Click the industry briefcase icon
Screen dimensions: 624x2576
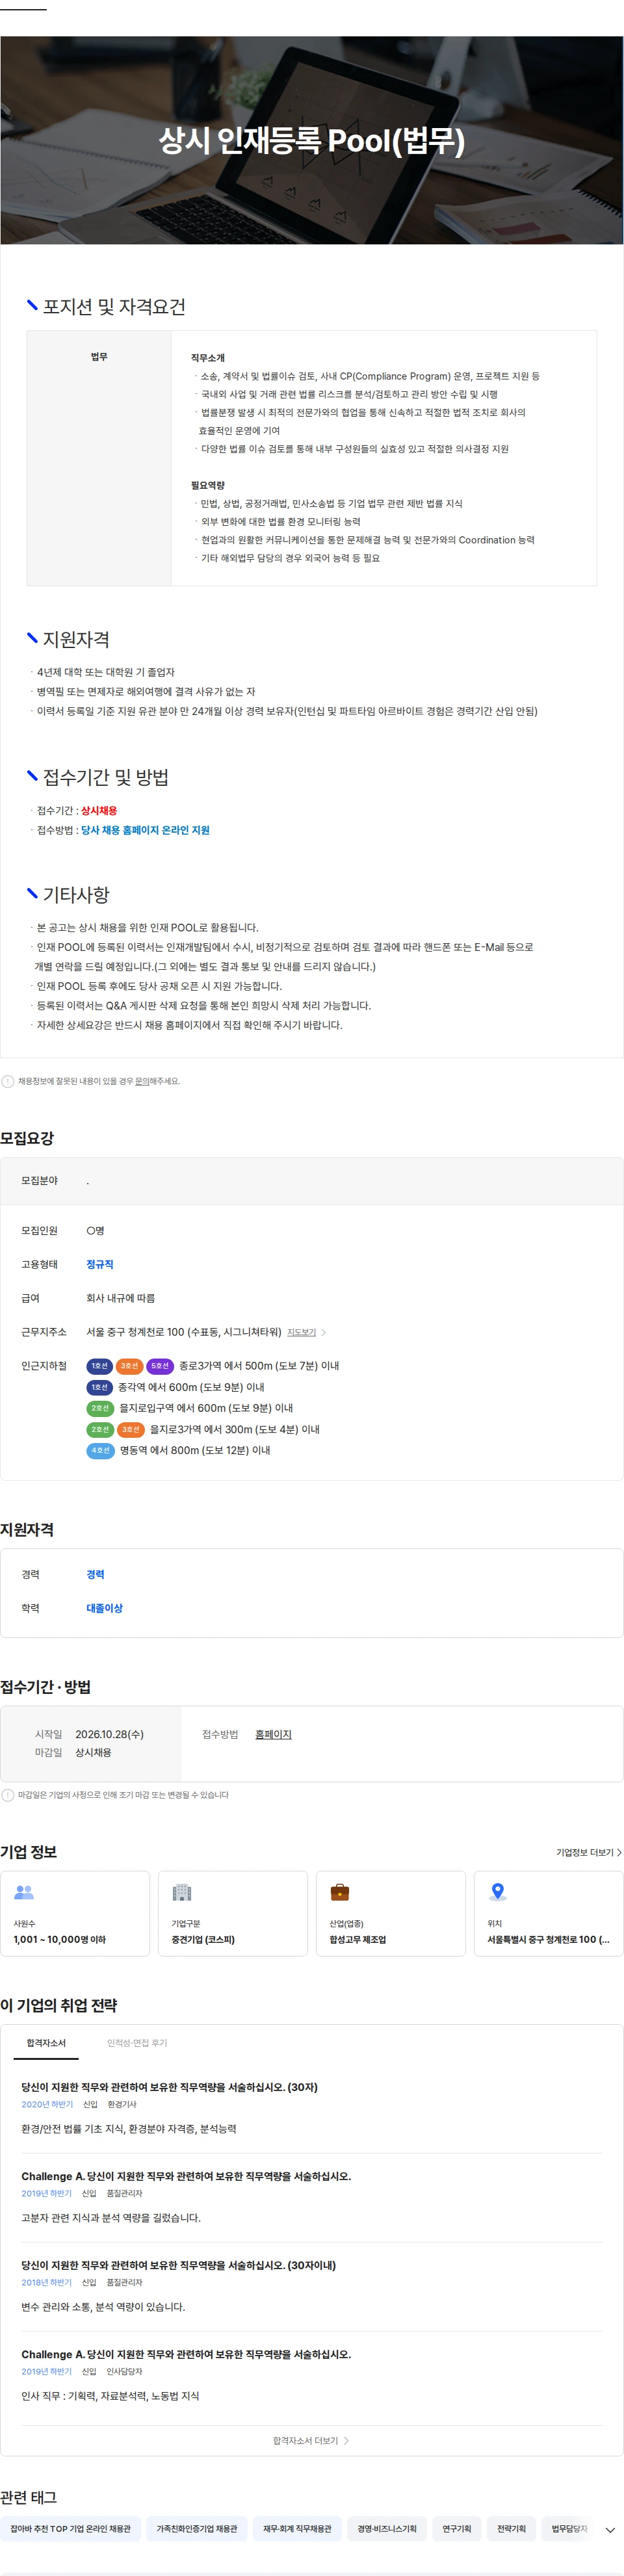coord(340,1892)
